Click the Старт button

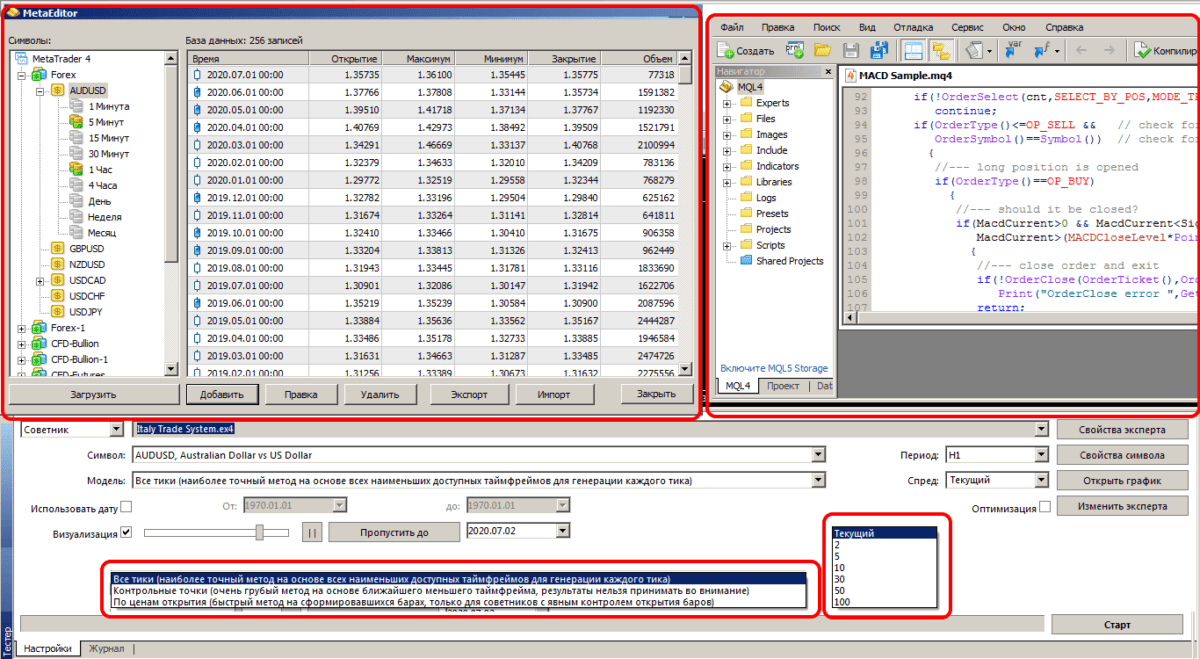tap(1117, 625)
